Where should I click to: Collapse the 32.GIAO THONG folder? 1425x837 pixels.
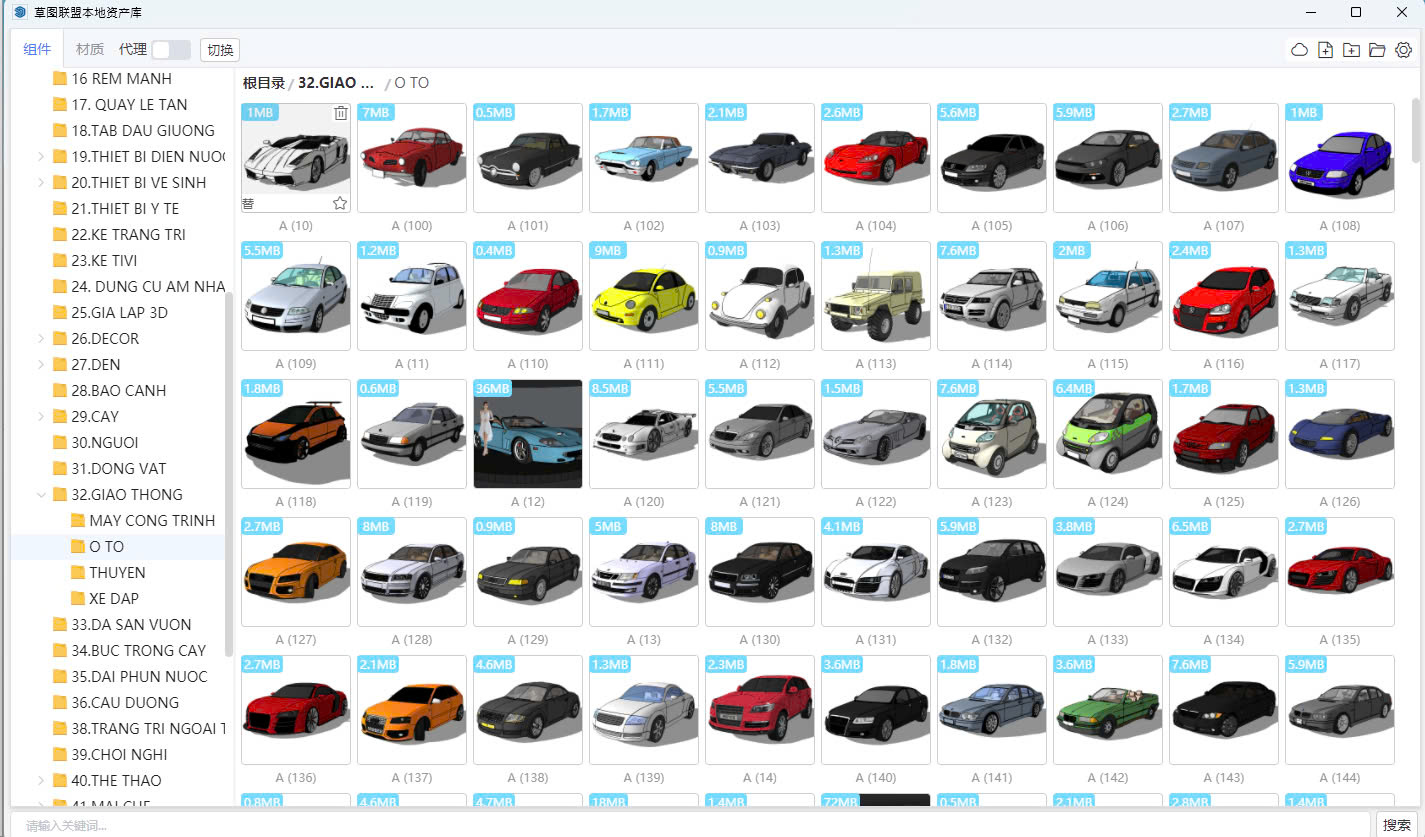click(40, 494)
